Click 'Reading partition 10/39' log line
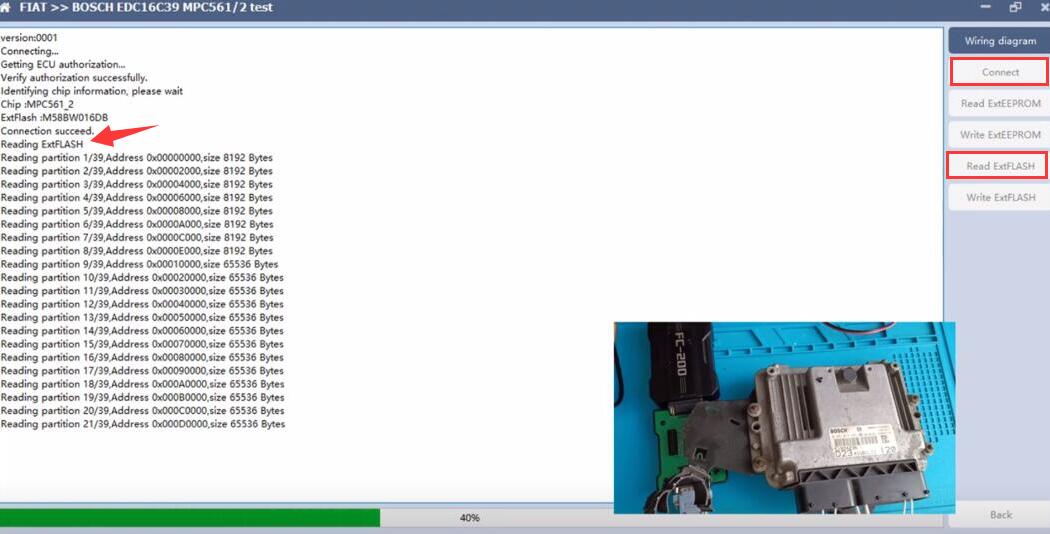1050x534 pixels. pos(142,277)
